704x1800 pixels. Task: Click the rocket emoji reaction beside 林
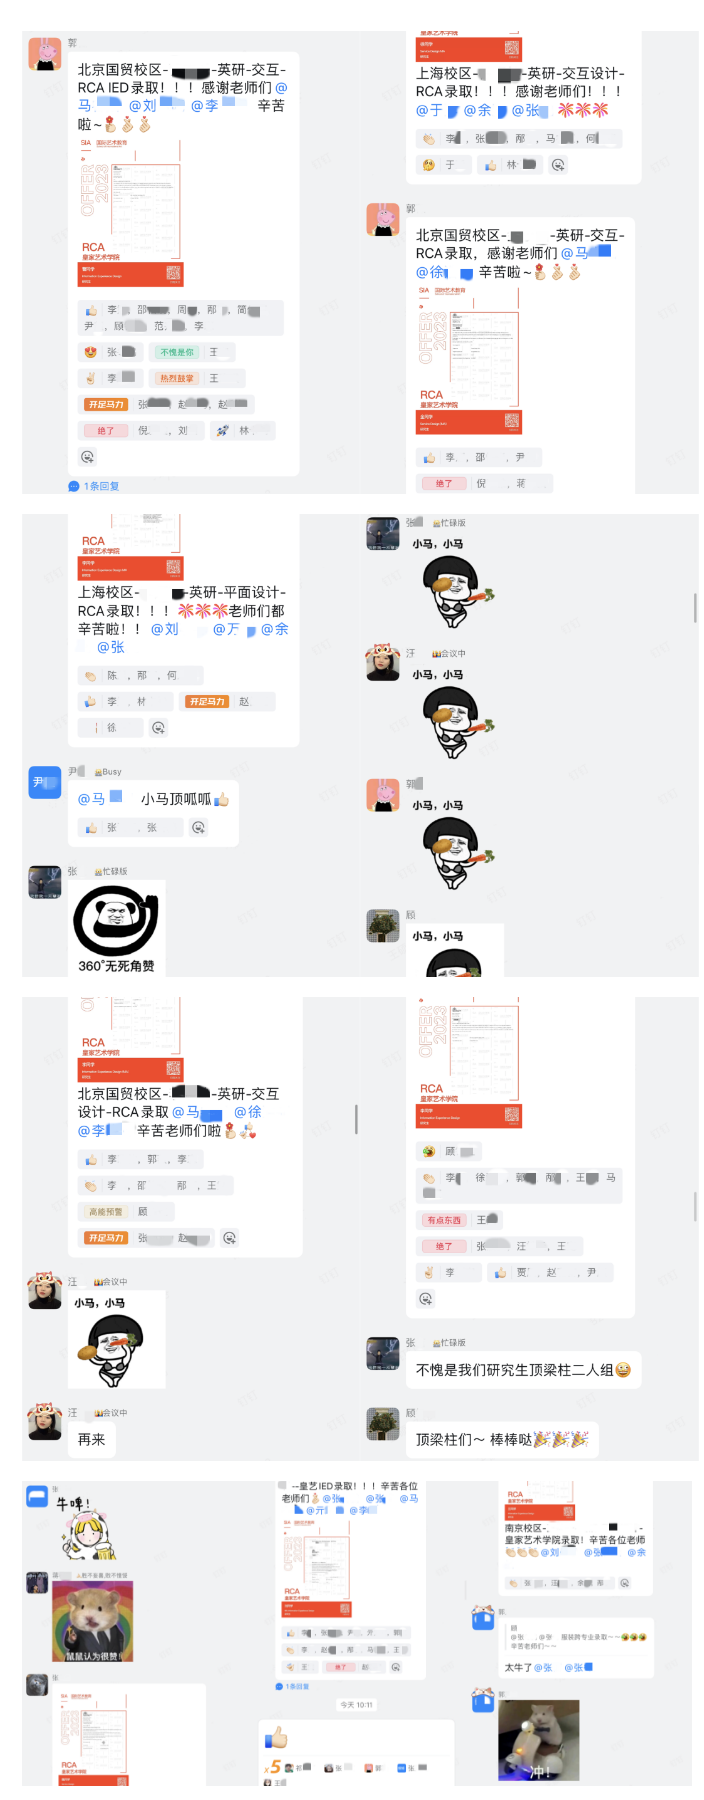pos(223,431)
